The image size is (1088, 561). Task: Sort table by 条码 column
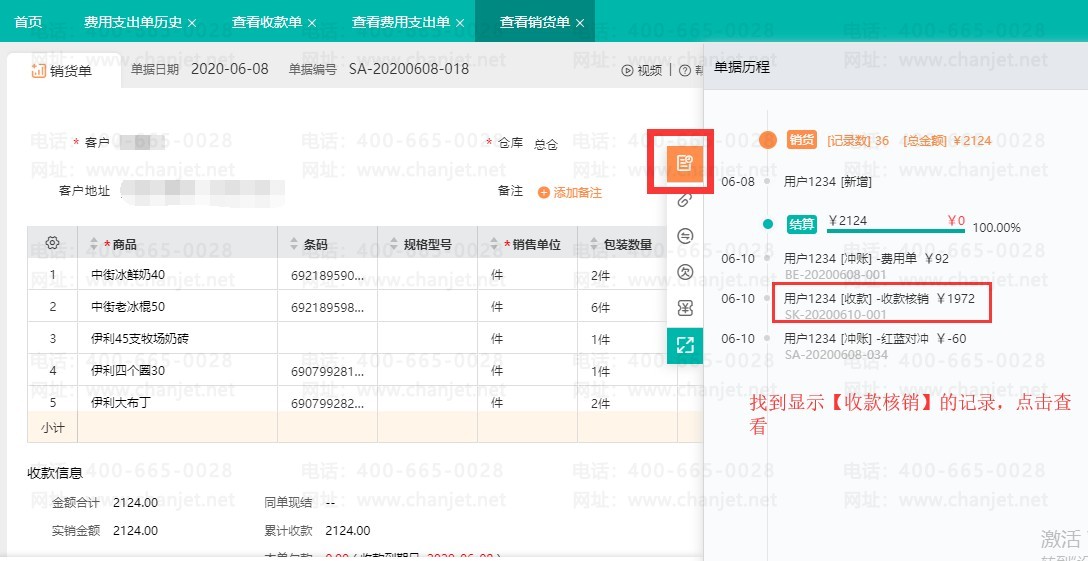(x=294, y=245)
